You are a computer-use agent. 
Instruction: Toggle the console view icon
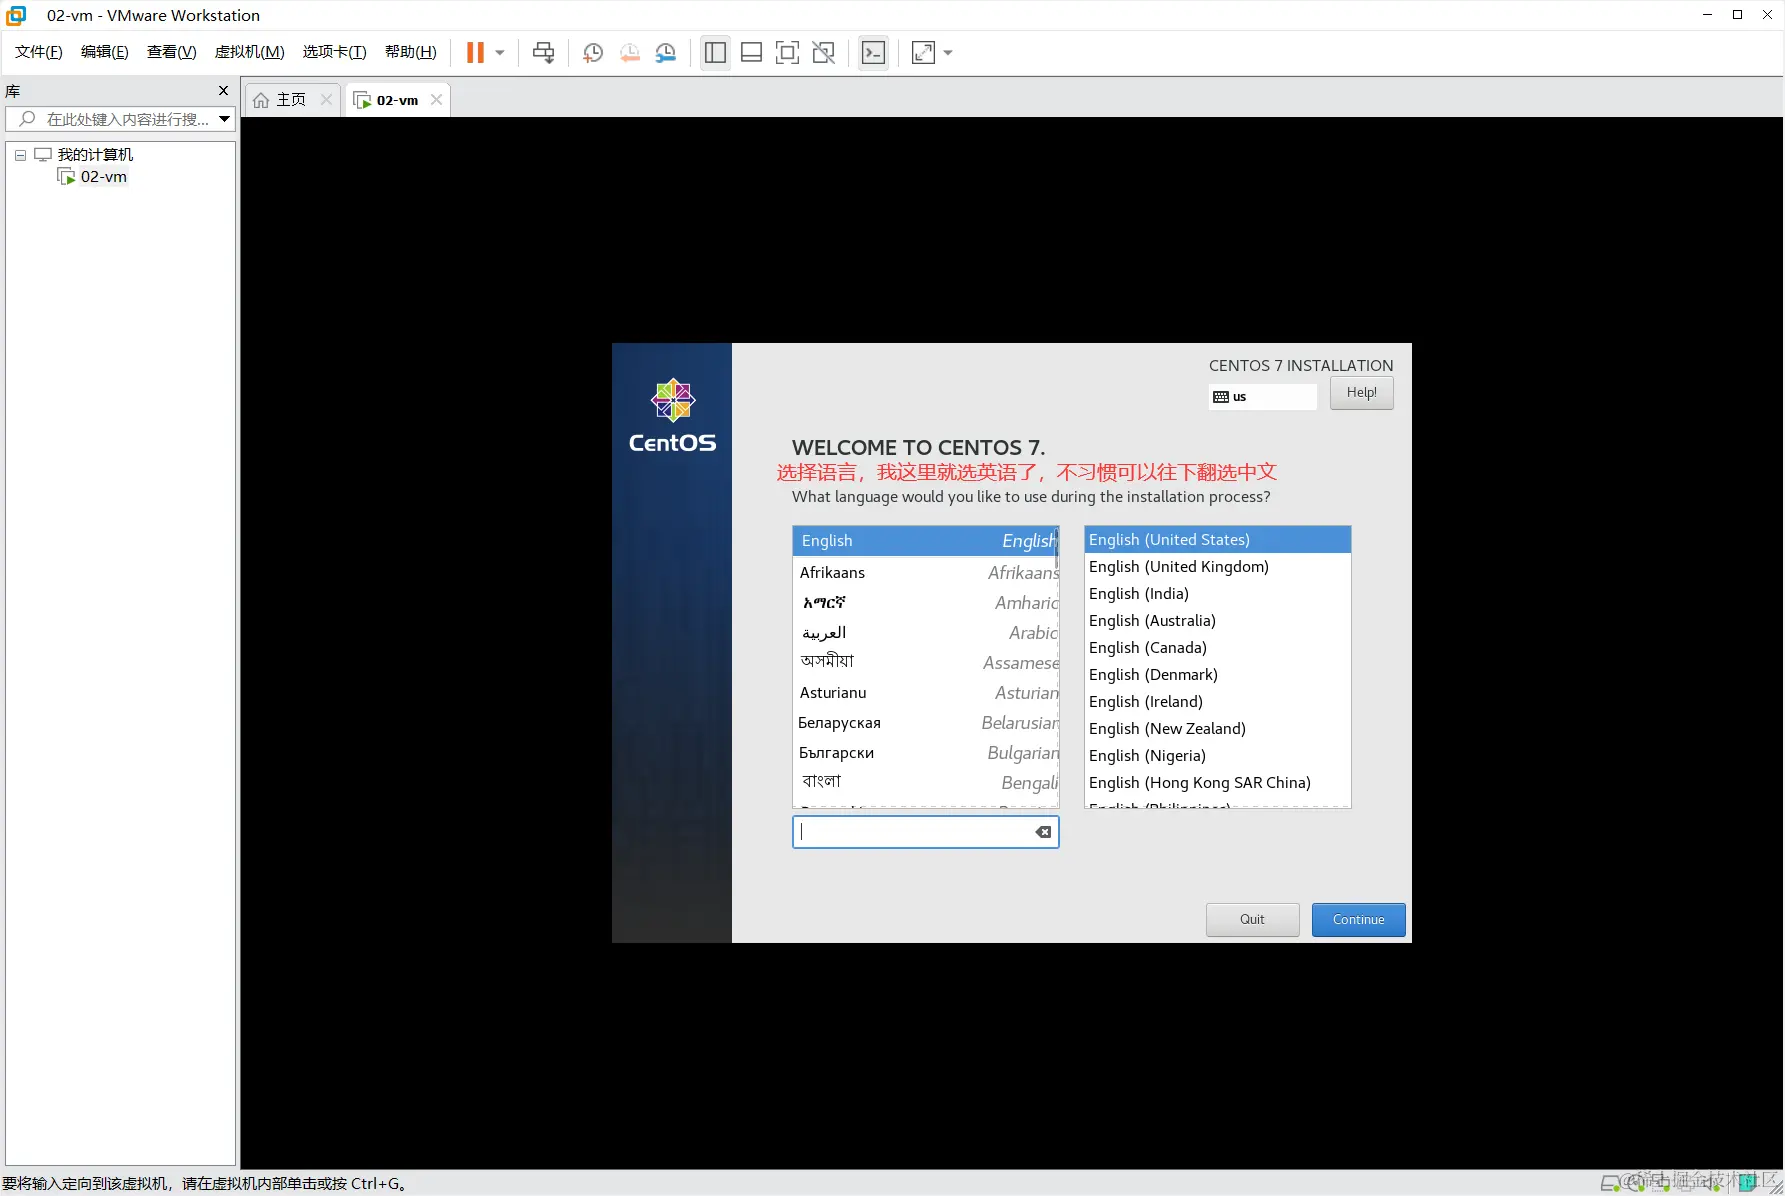click(x=873, y=52)
